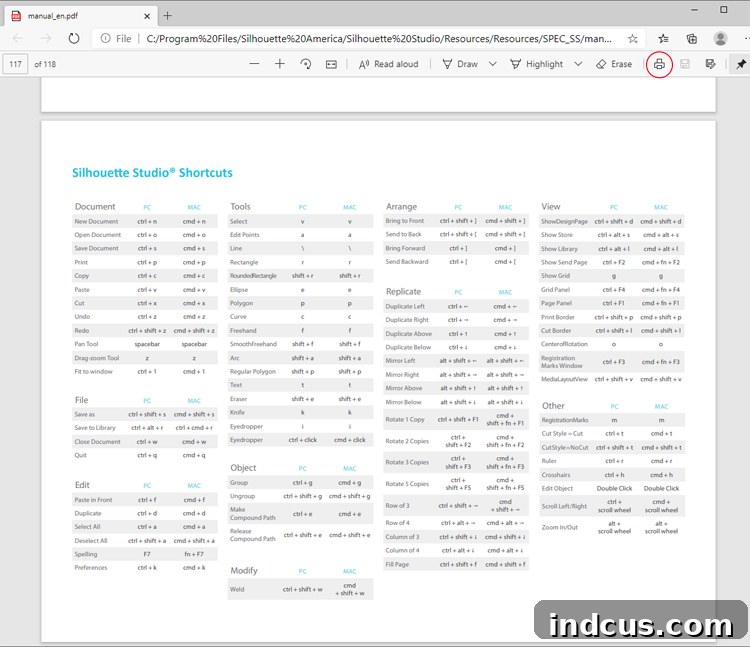The image size is (750, 647).
Task: Click the 'ShowDesignPage' row label
Action: click(564, 221)
